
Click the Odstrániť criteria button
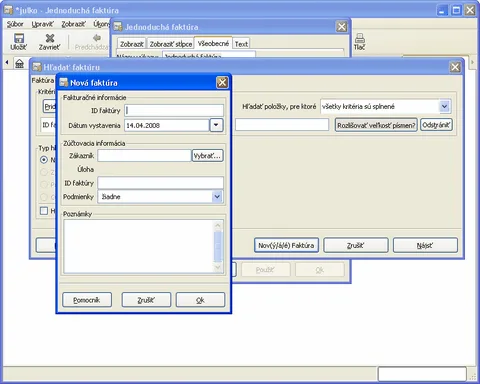[436, 125]
